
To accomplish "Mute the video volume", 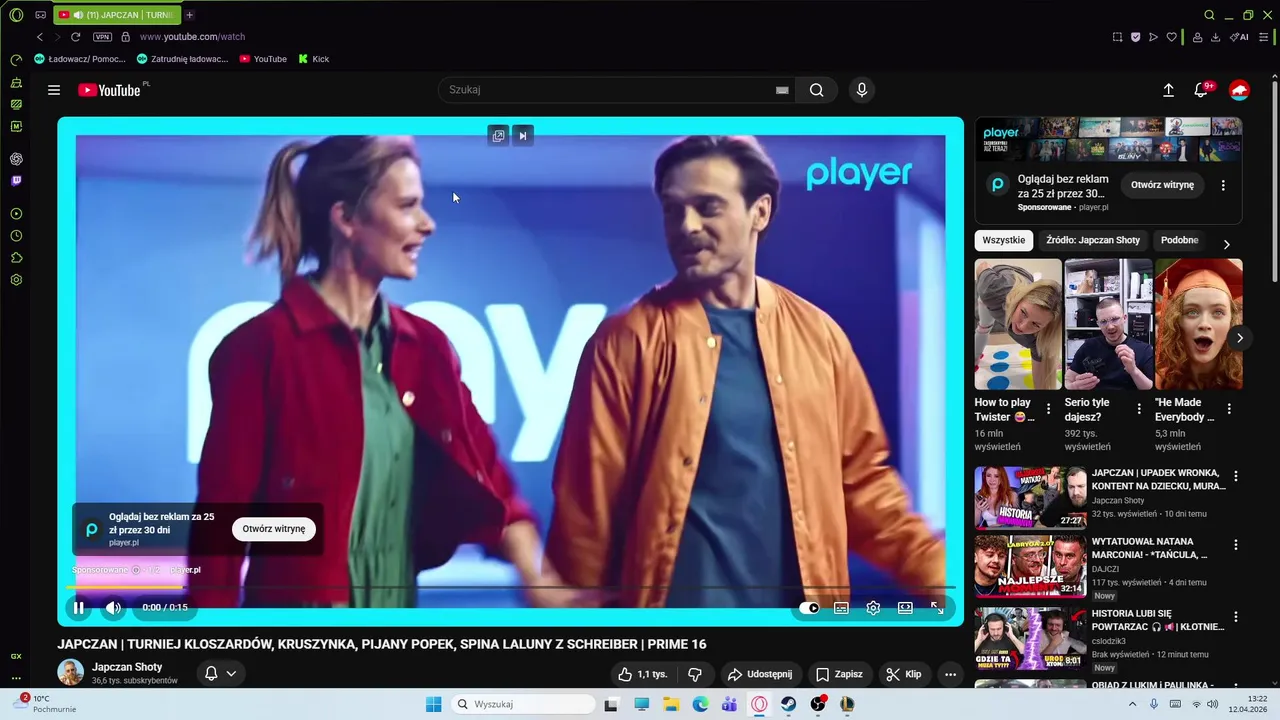I will click(113, 607).
